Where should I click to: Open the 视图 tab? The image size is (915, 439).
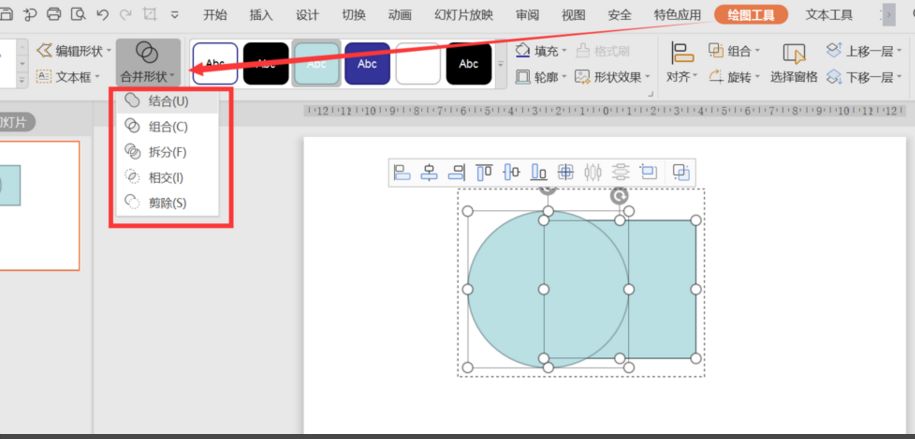(573, 15)
